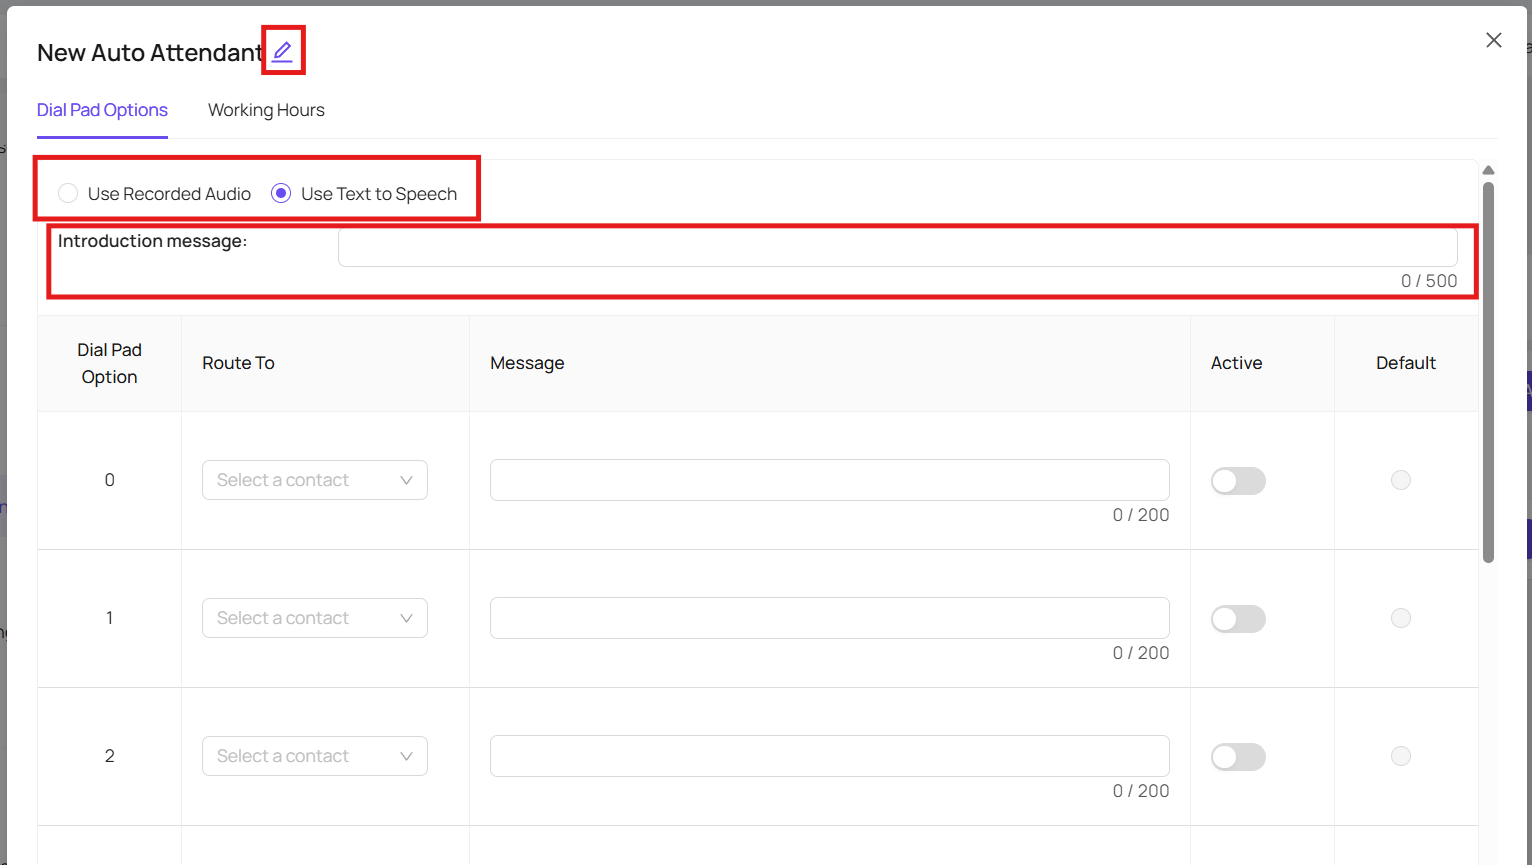Set option 1 as the Default

point(1401,618)
